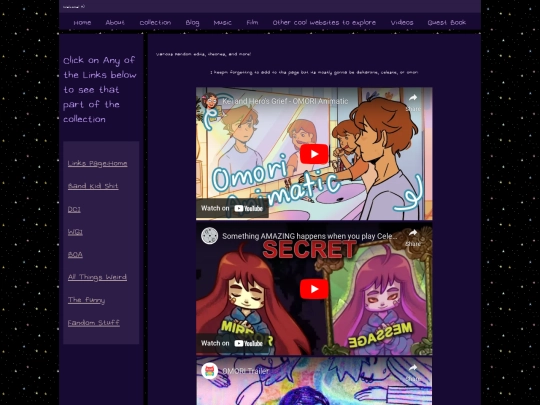Open the BOA sidebar link
The width and height of the screenshot is (540, 405).
[x=75, y=255]
